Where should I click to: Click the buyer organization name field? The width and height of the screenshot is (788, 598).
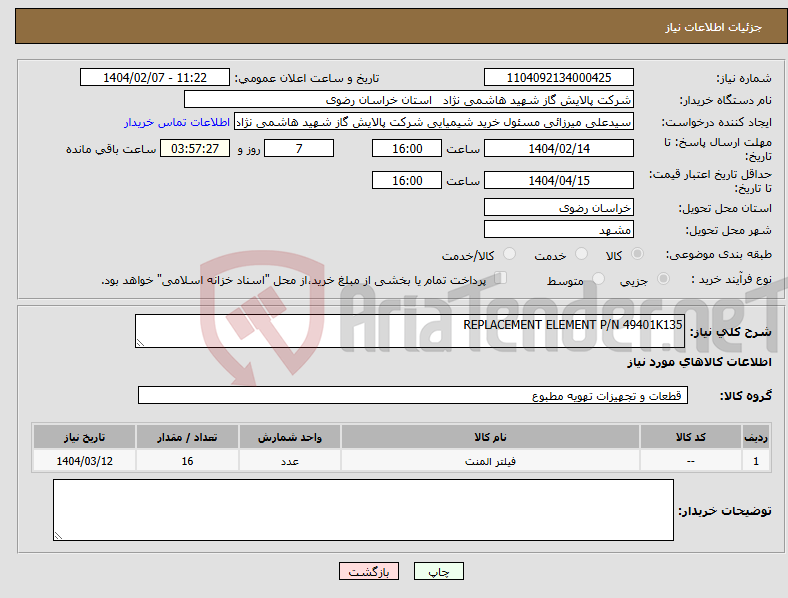point(409,99)
